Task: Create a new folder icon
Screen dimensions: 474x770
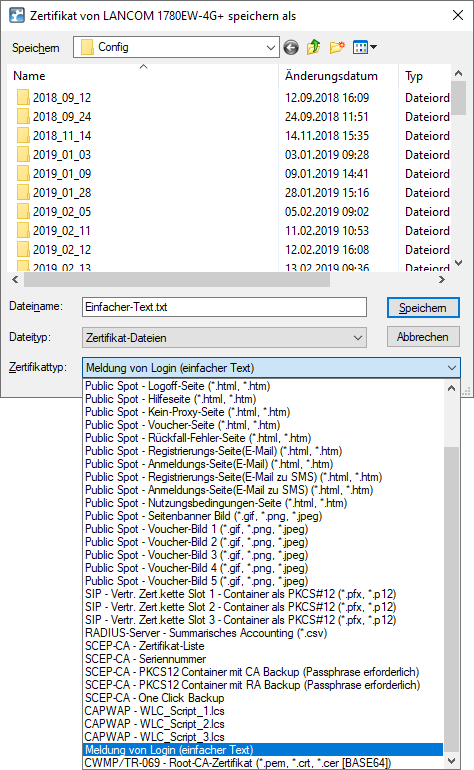Action: [337, 48]
